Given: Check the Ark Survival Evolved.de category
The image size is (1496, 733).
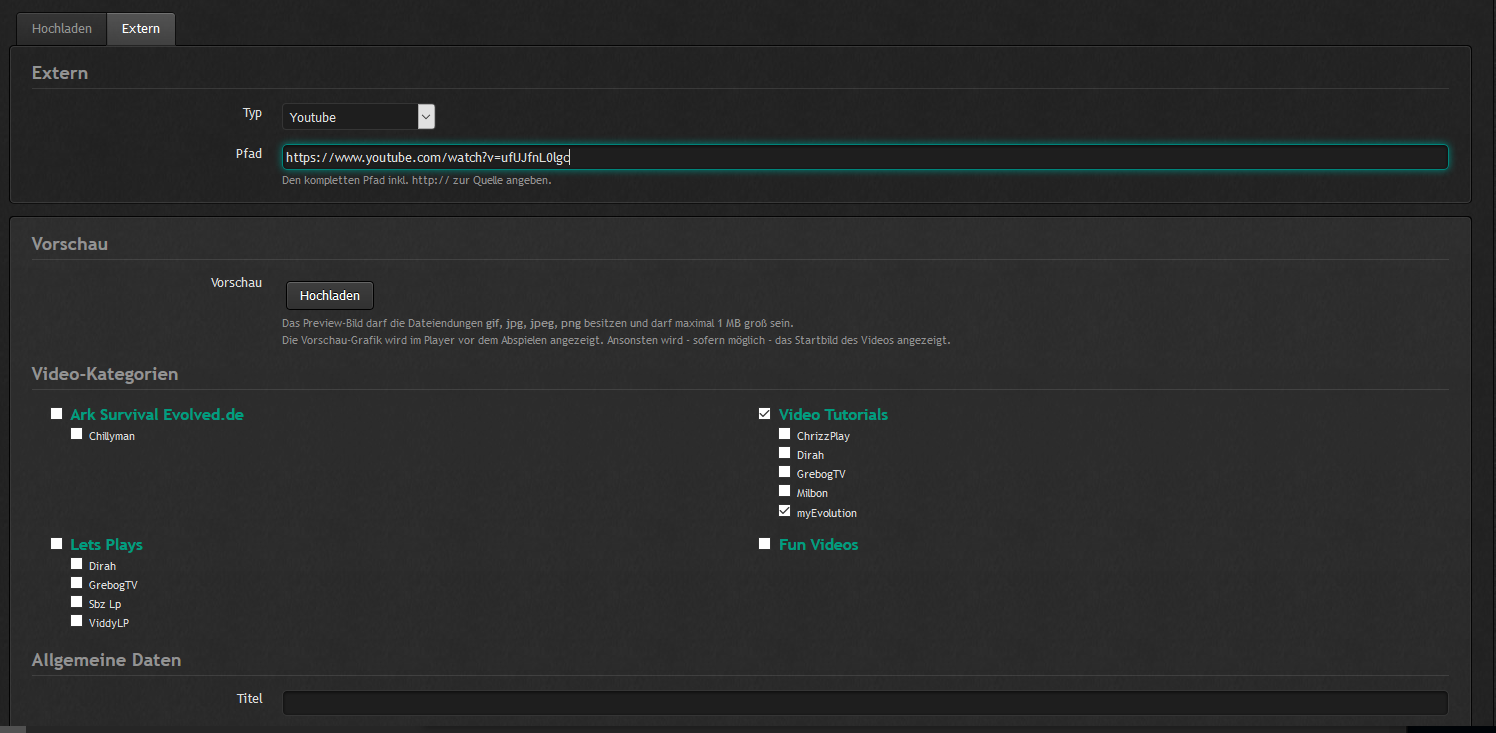Looking at the screenshot, I should tap(57, 414).
